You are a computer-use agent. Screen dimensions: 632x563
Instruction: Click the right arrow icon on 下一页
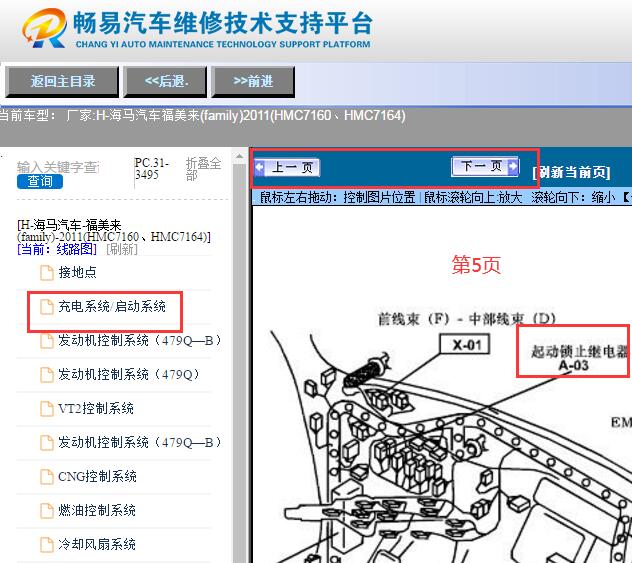click(x=513, y=166)
